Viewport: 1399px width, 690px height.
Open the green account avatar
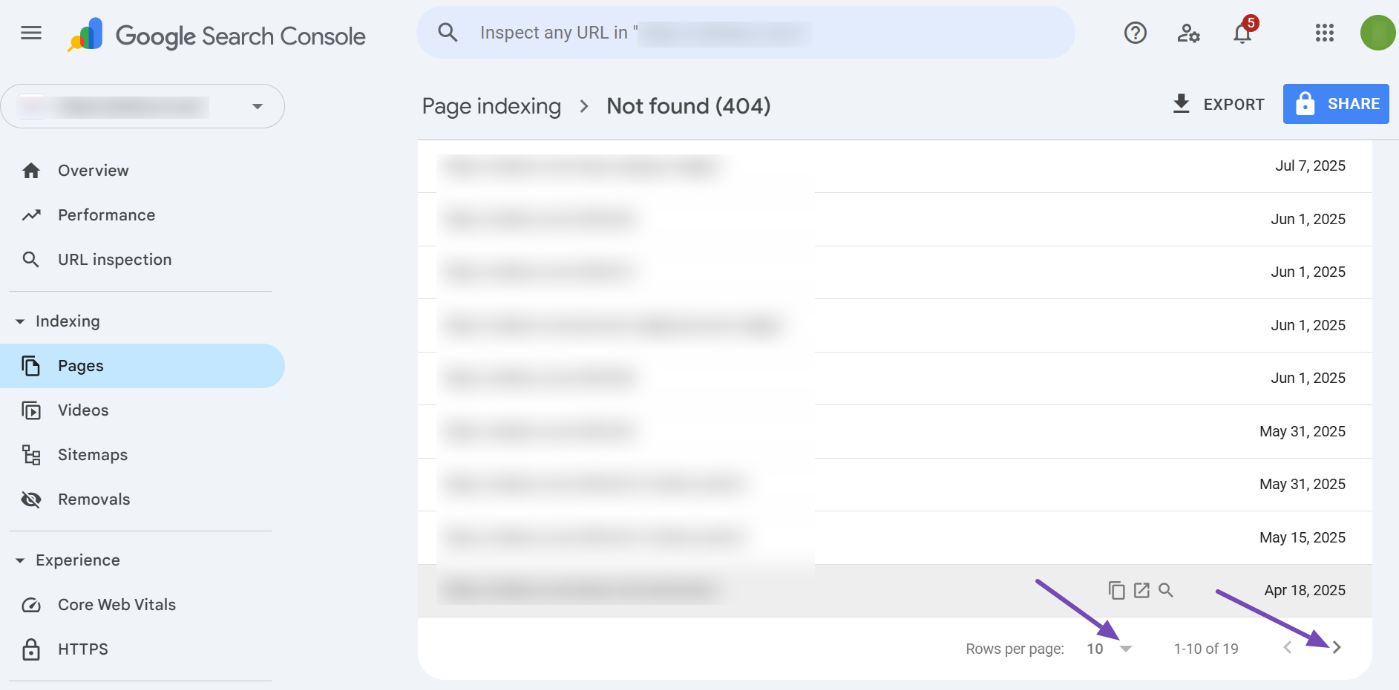[x=1377, y=33]
